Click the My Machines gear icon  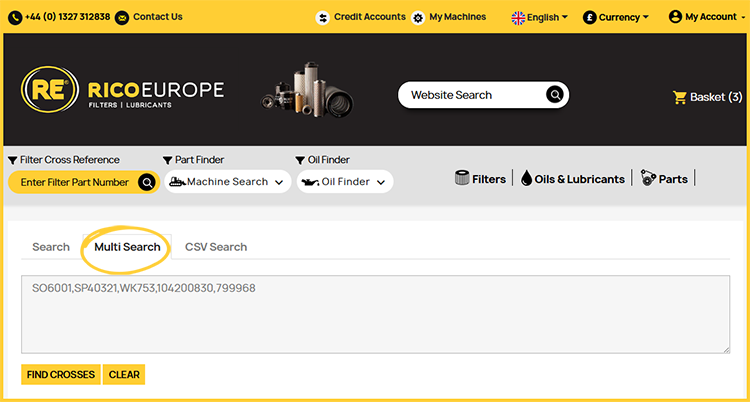[418, 18]
